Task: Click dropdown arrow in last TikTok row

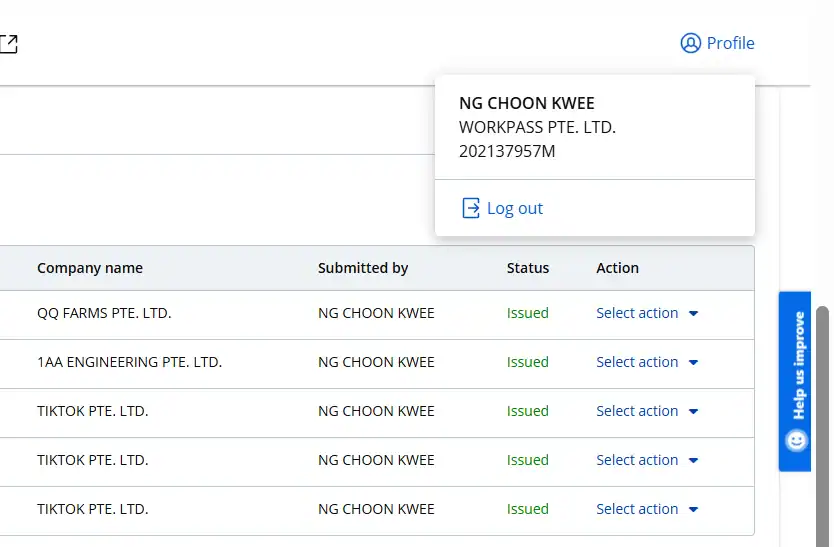Action: click(x=694, y=510)
